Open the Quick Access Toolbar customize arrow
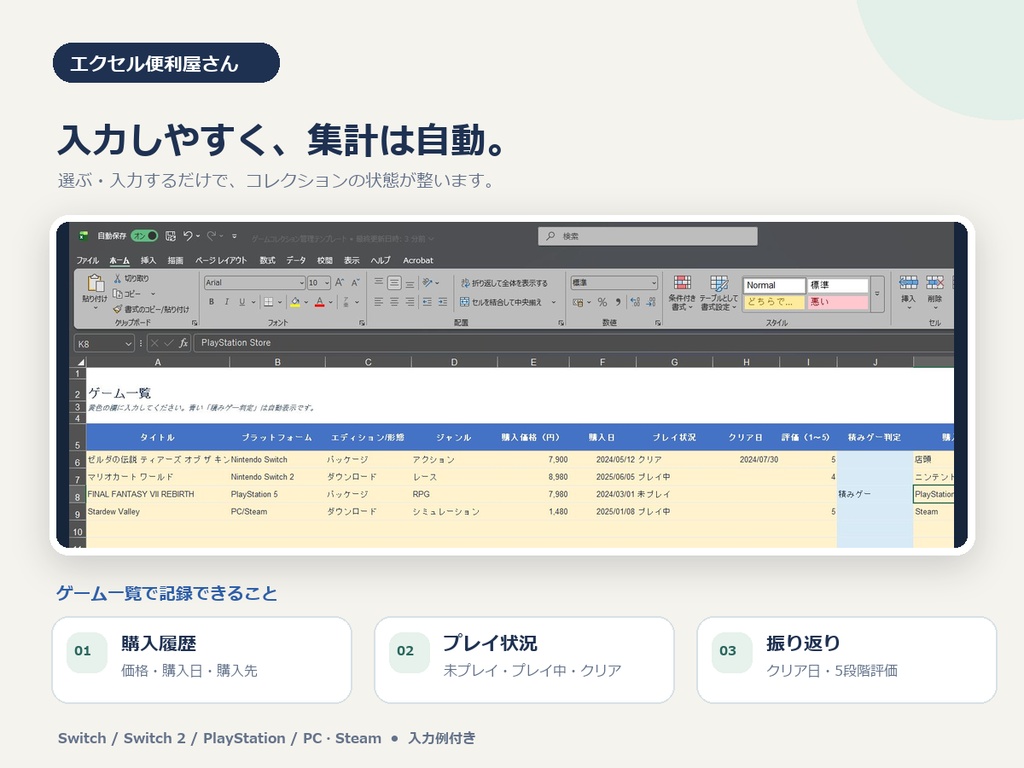Image resolution: width=1024 pixels, height=768 pixels. pyautogui.click(x=234, y=236)
